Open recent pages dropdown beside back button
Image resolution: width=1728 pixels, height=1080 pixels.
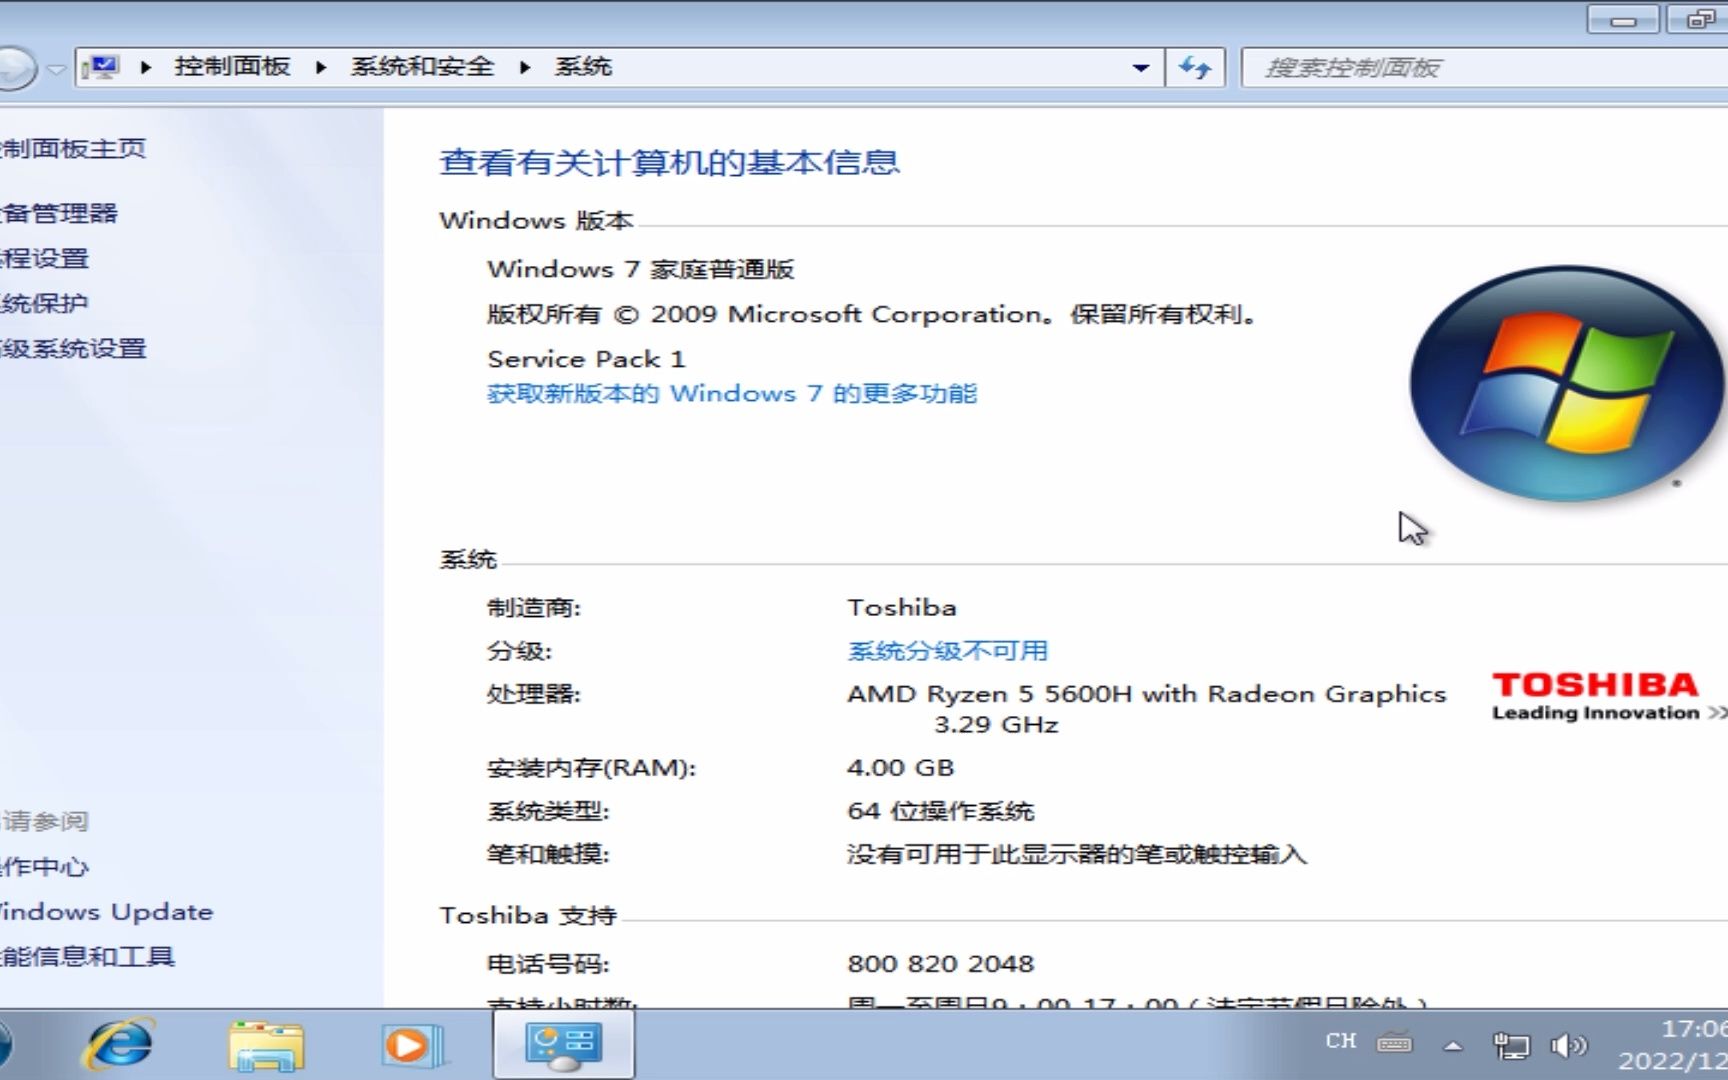click(57, 69)
